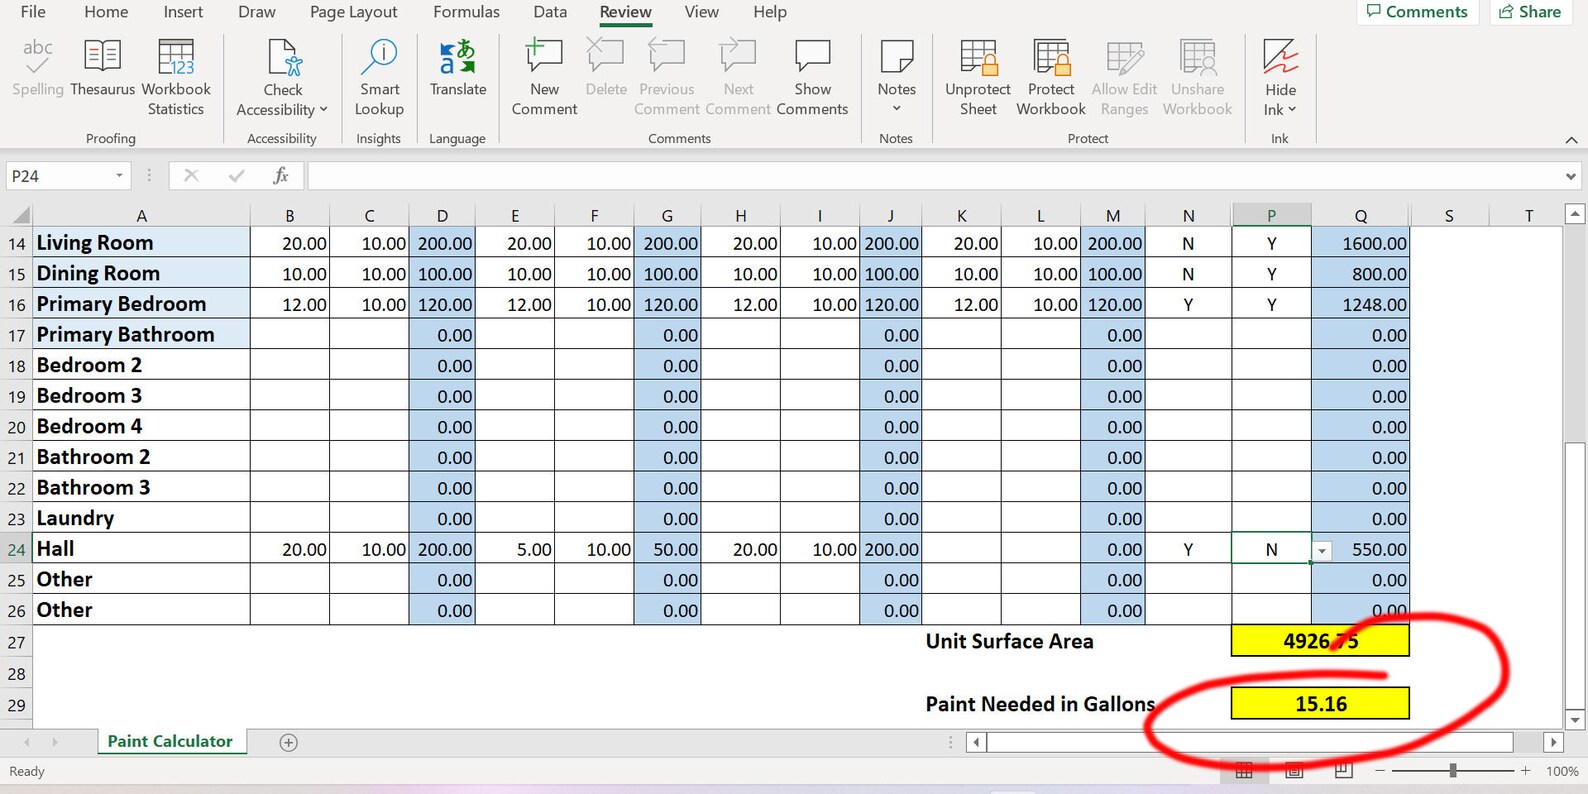Expand the formula bar
Viewport: 1588px width, 794px height.
pyautogui.click(x=1570, y=177)
